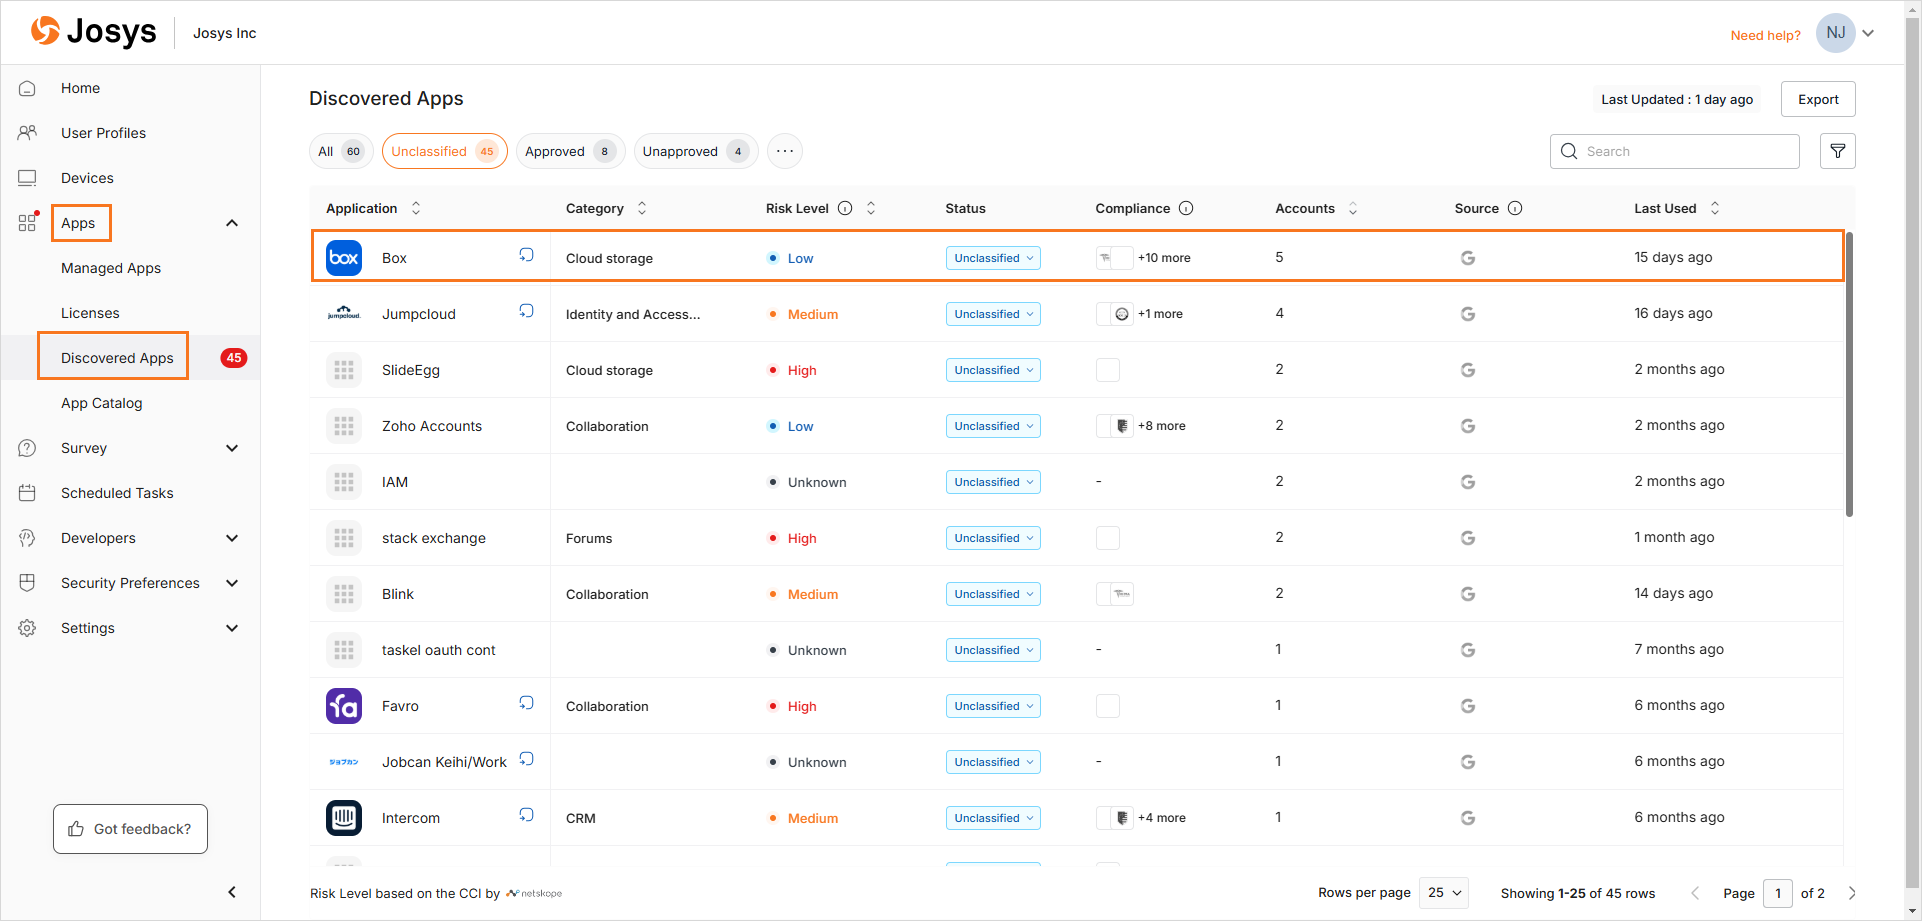Focus the Search input field

coord(1675,151)
